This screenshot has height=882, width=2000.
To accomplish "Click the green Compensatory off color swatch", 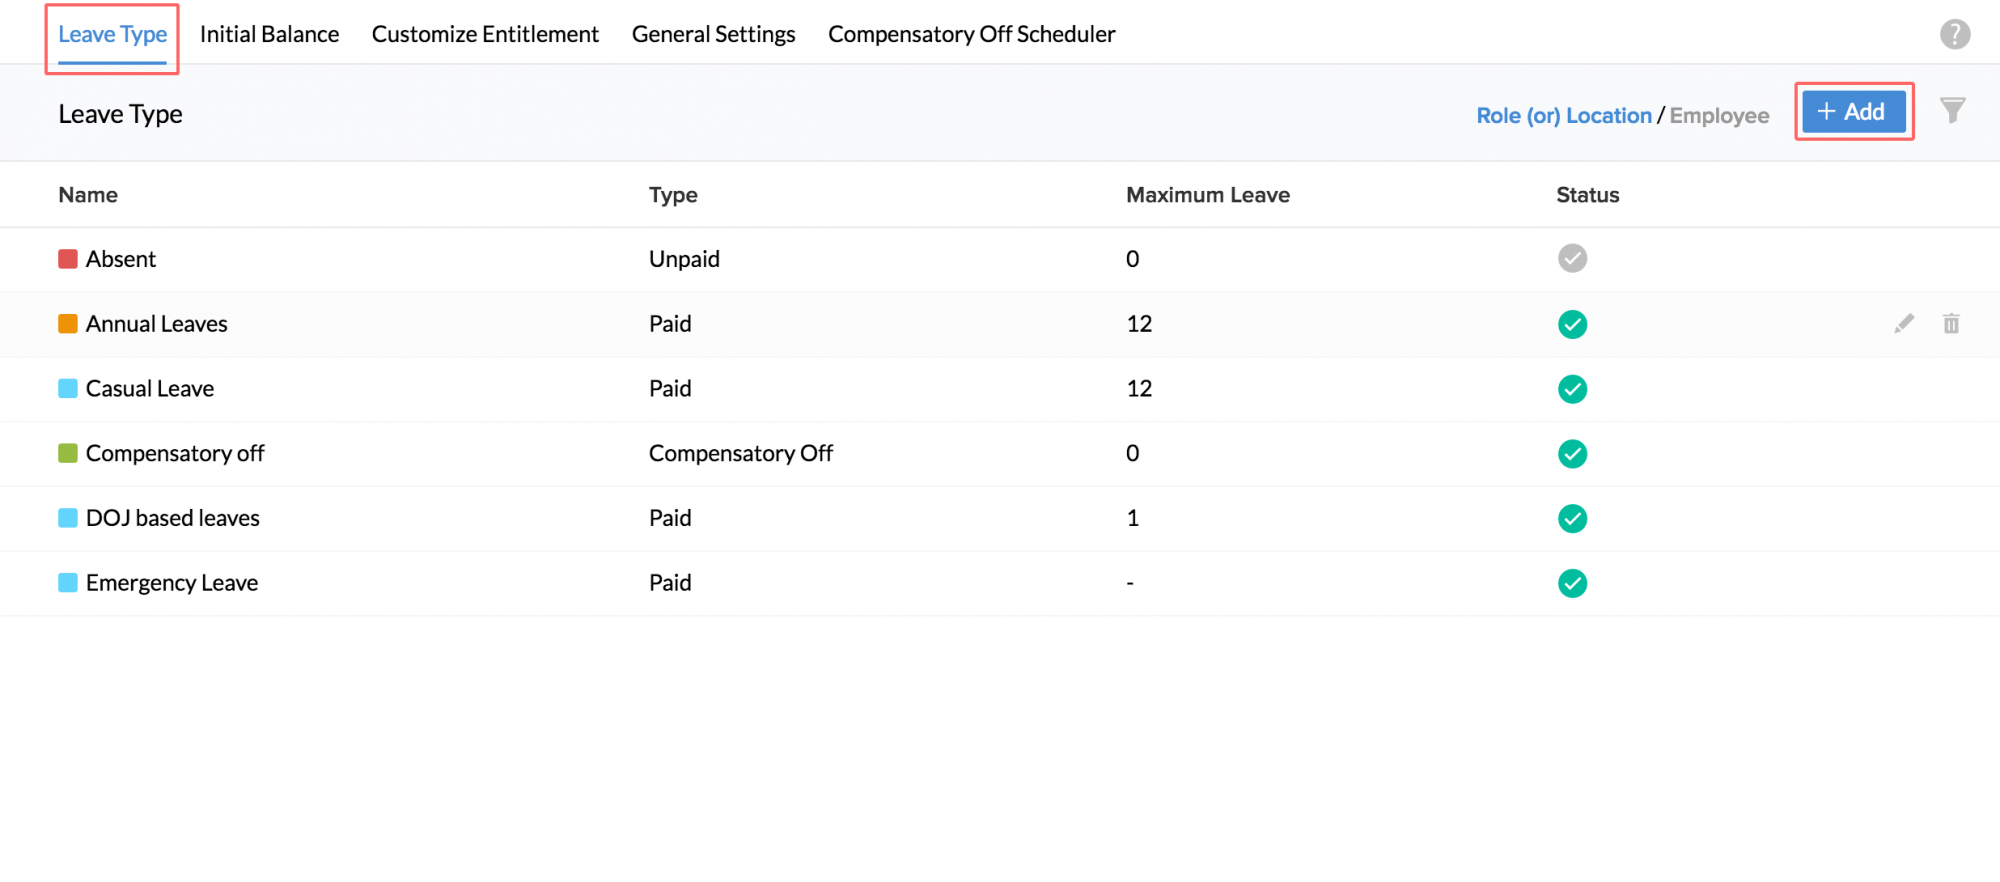I will tap(68, 454).
